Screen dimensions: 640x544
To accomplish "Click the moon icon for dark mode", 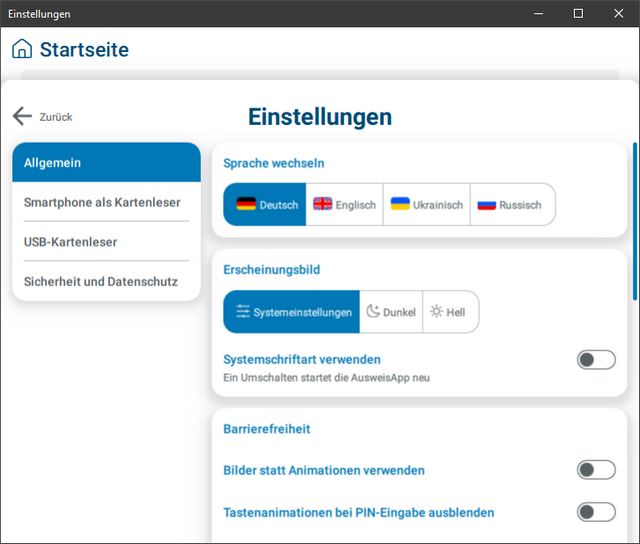I will (x=373, y=311).
